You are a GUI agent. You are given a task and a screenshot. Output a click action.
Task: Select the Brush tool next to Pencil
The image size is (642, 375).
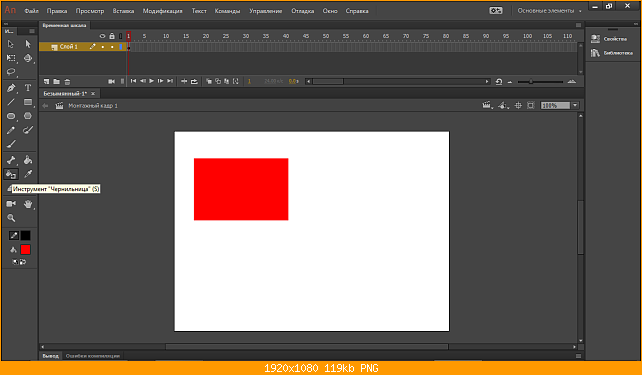coord(28,130)
